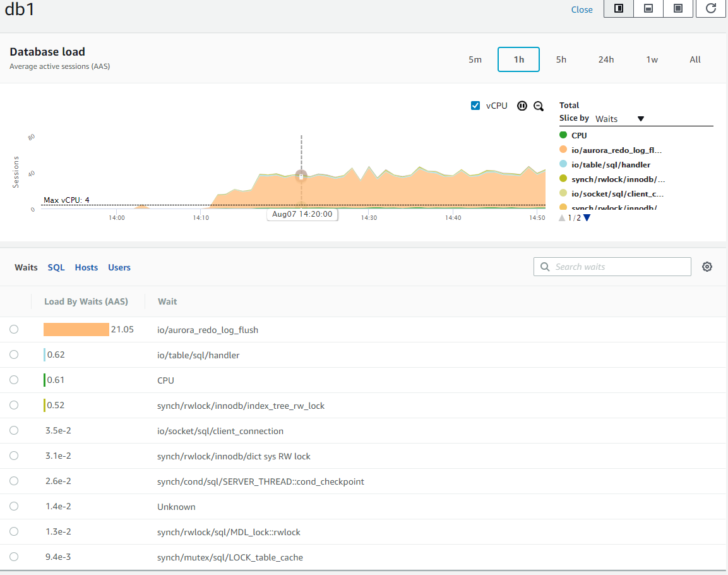Select the split side-panel layout icon

(618, 8)
